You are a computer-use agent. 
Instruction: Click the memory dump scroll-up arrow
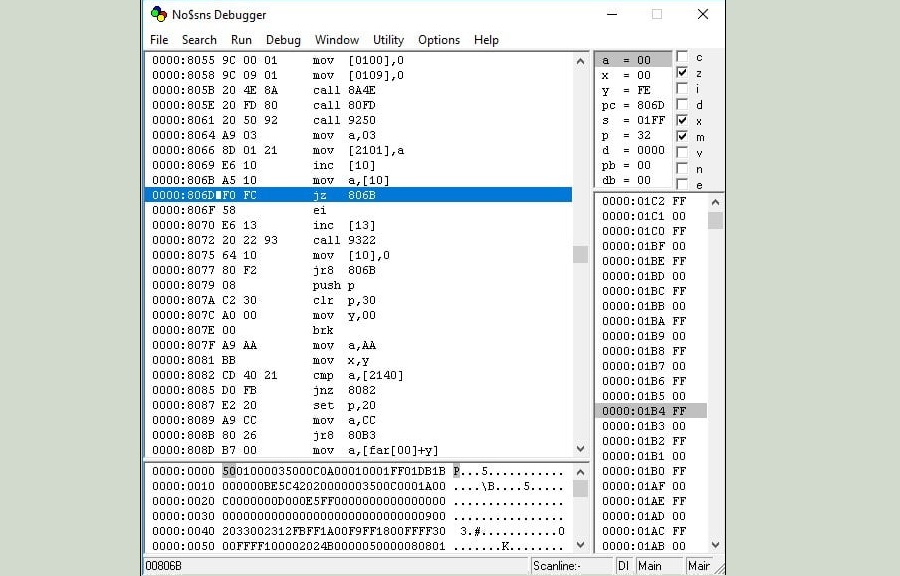580,471
